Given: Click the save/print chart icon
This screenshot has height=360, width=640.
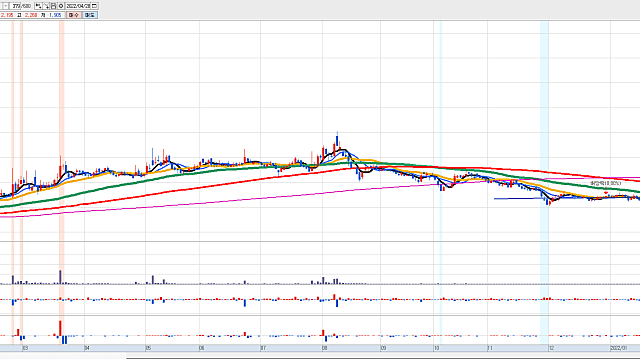Looking at the screenshot, I should point(53,6).
